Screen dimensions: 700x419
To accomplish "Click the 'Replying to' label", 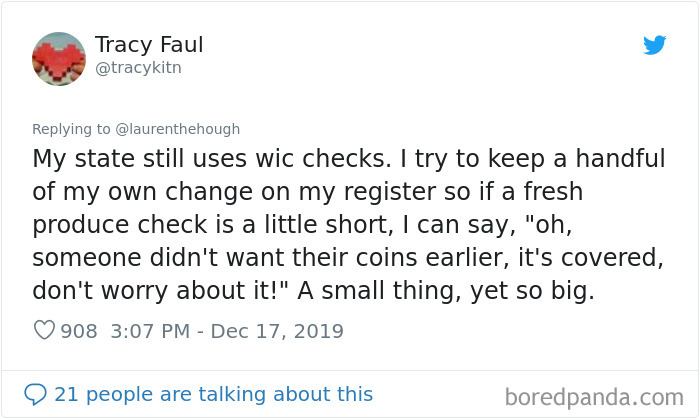I will point(71,129).
